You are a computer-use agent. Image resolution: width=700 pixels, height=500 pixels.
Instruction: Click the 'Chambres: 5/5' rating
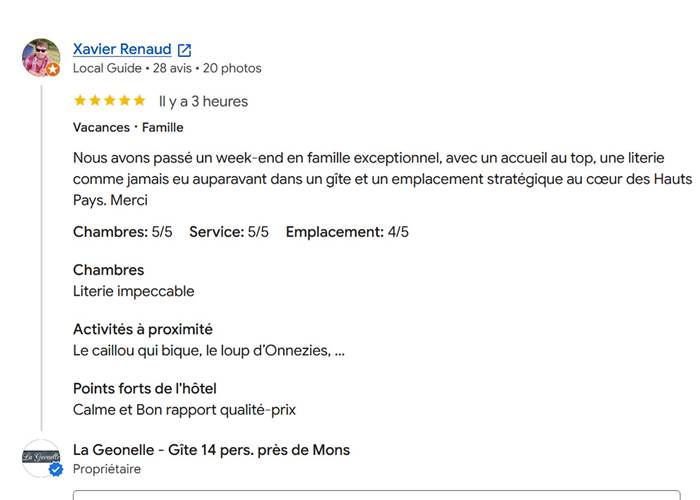(x=123, y=232)
